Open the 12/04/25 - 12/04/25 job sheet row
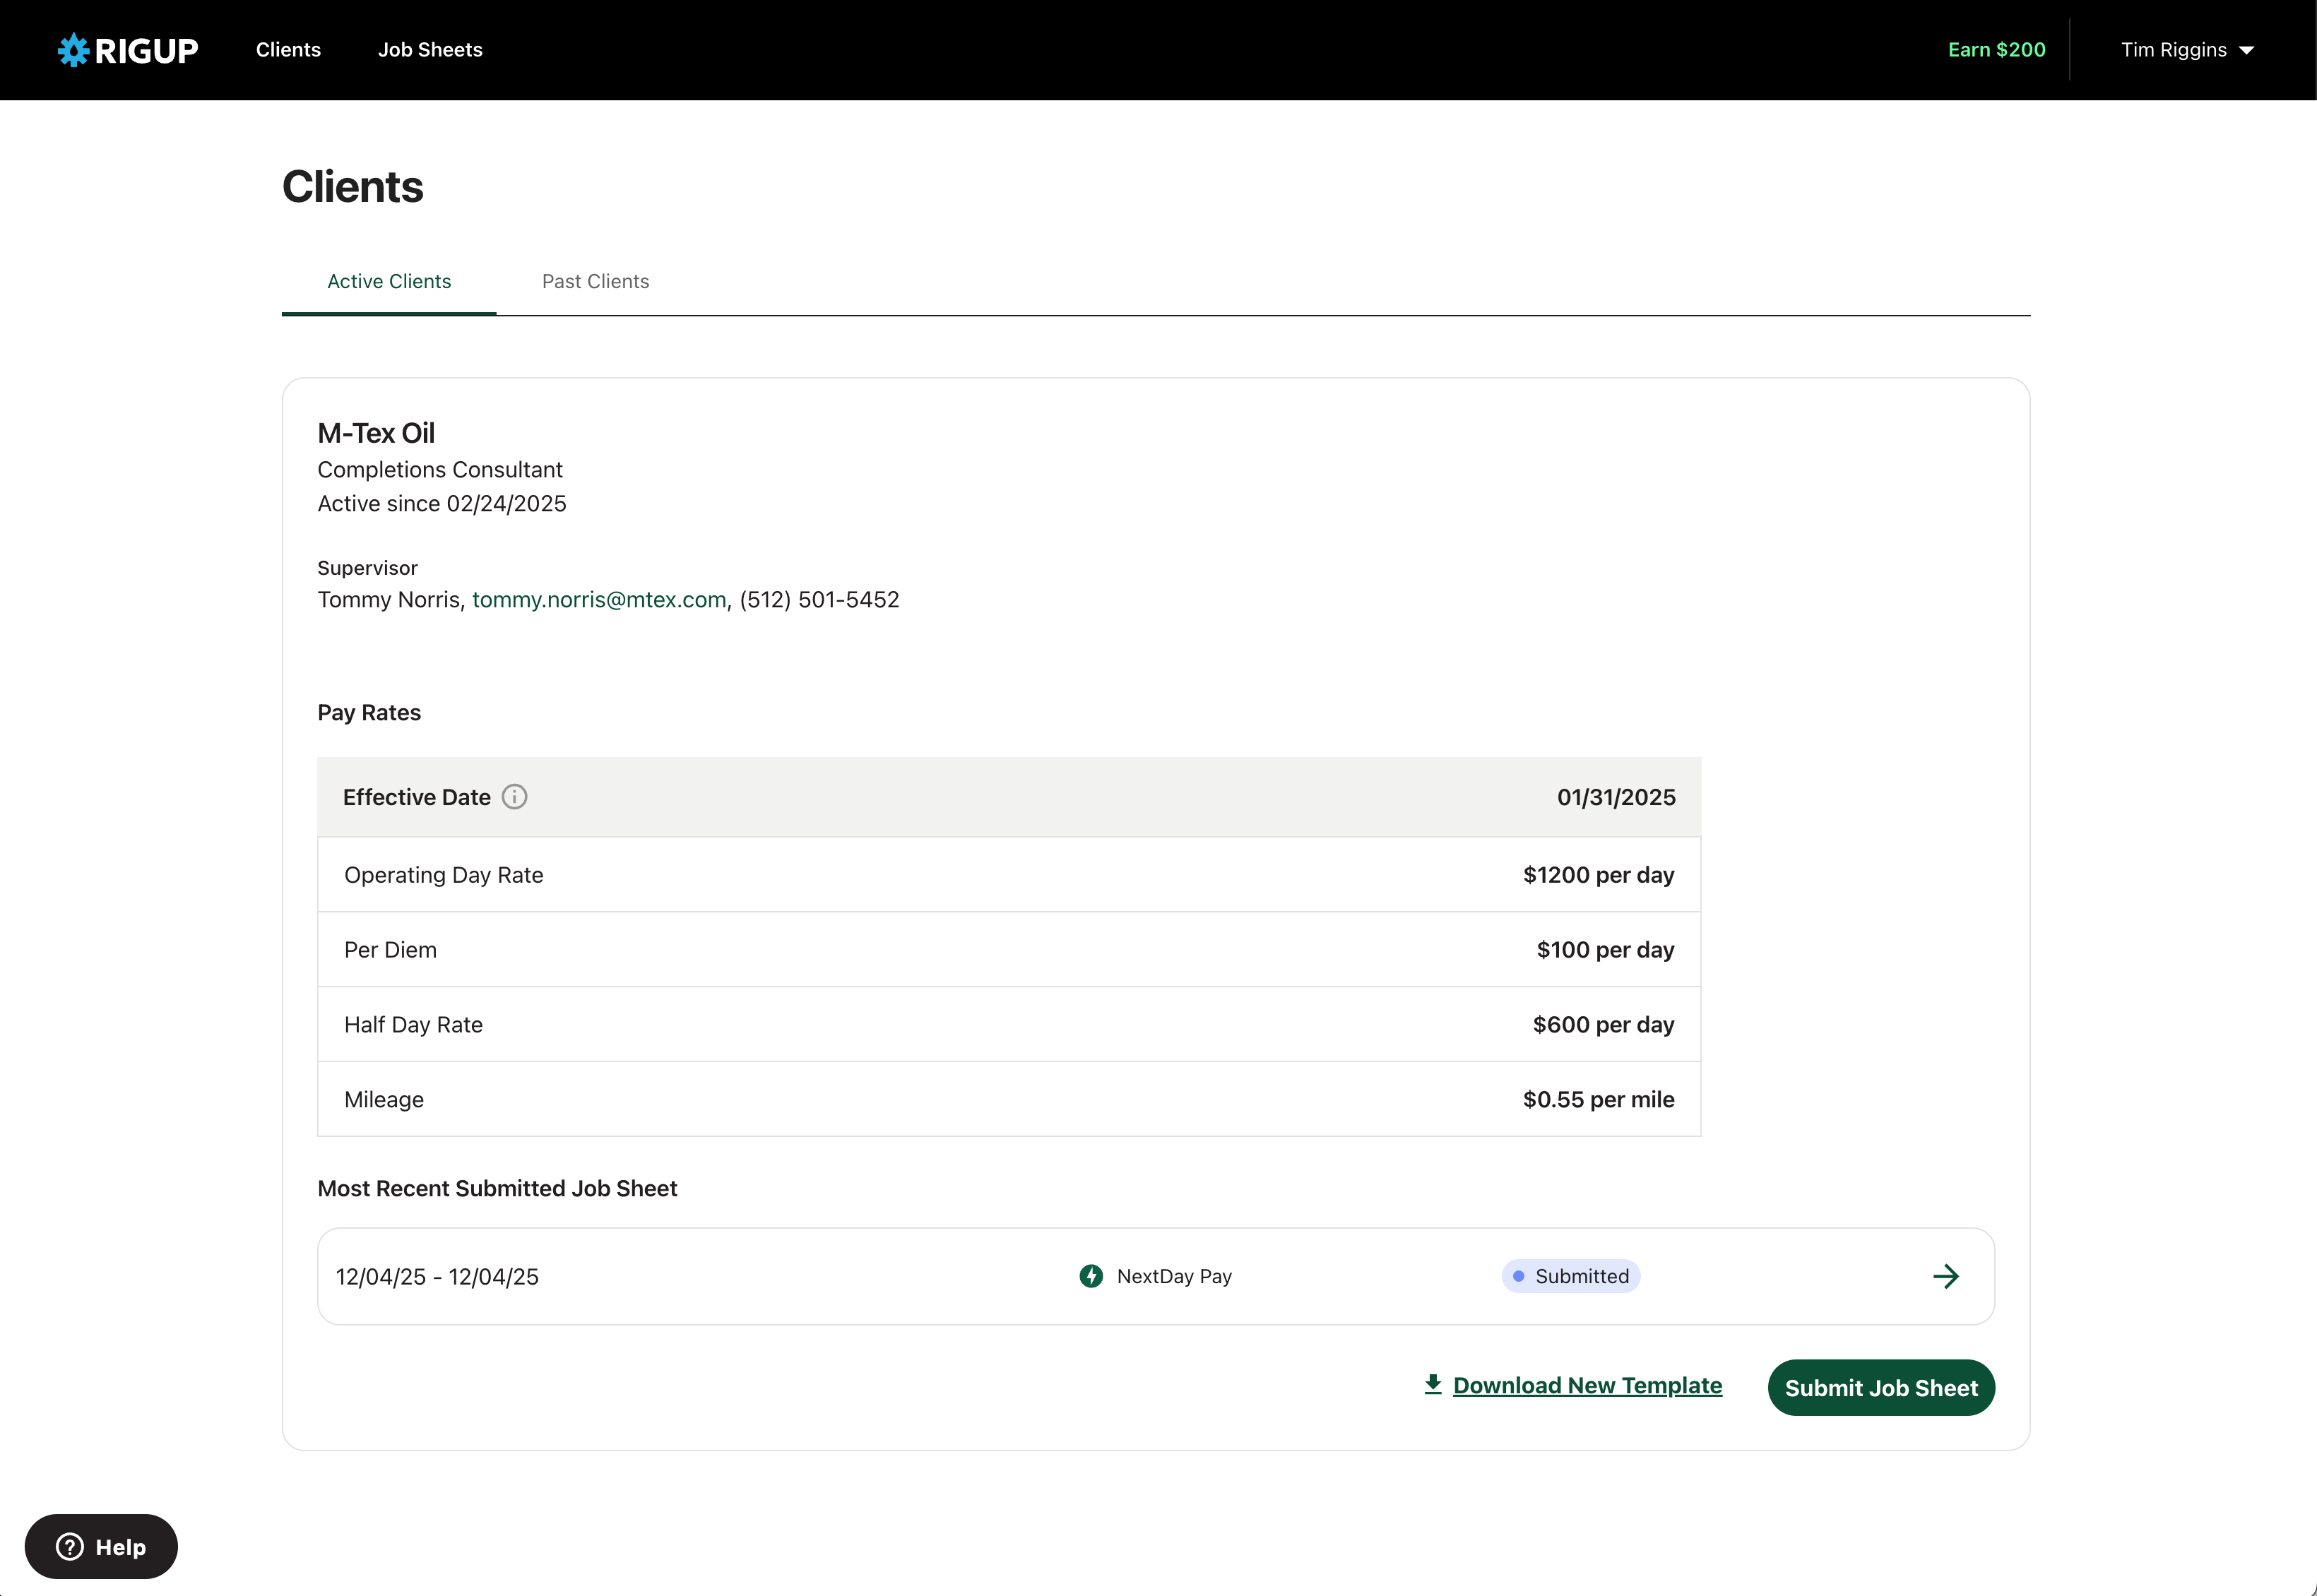The image size is (2317, 1596). click(437, 1277)
